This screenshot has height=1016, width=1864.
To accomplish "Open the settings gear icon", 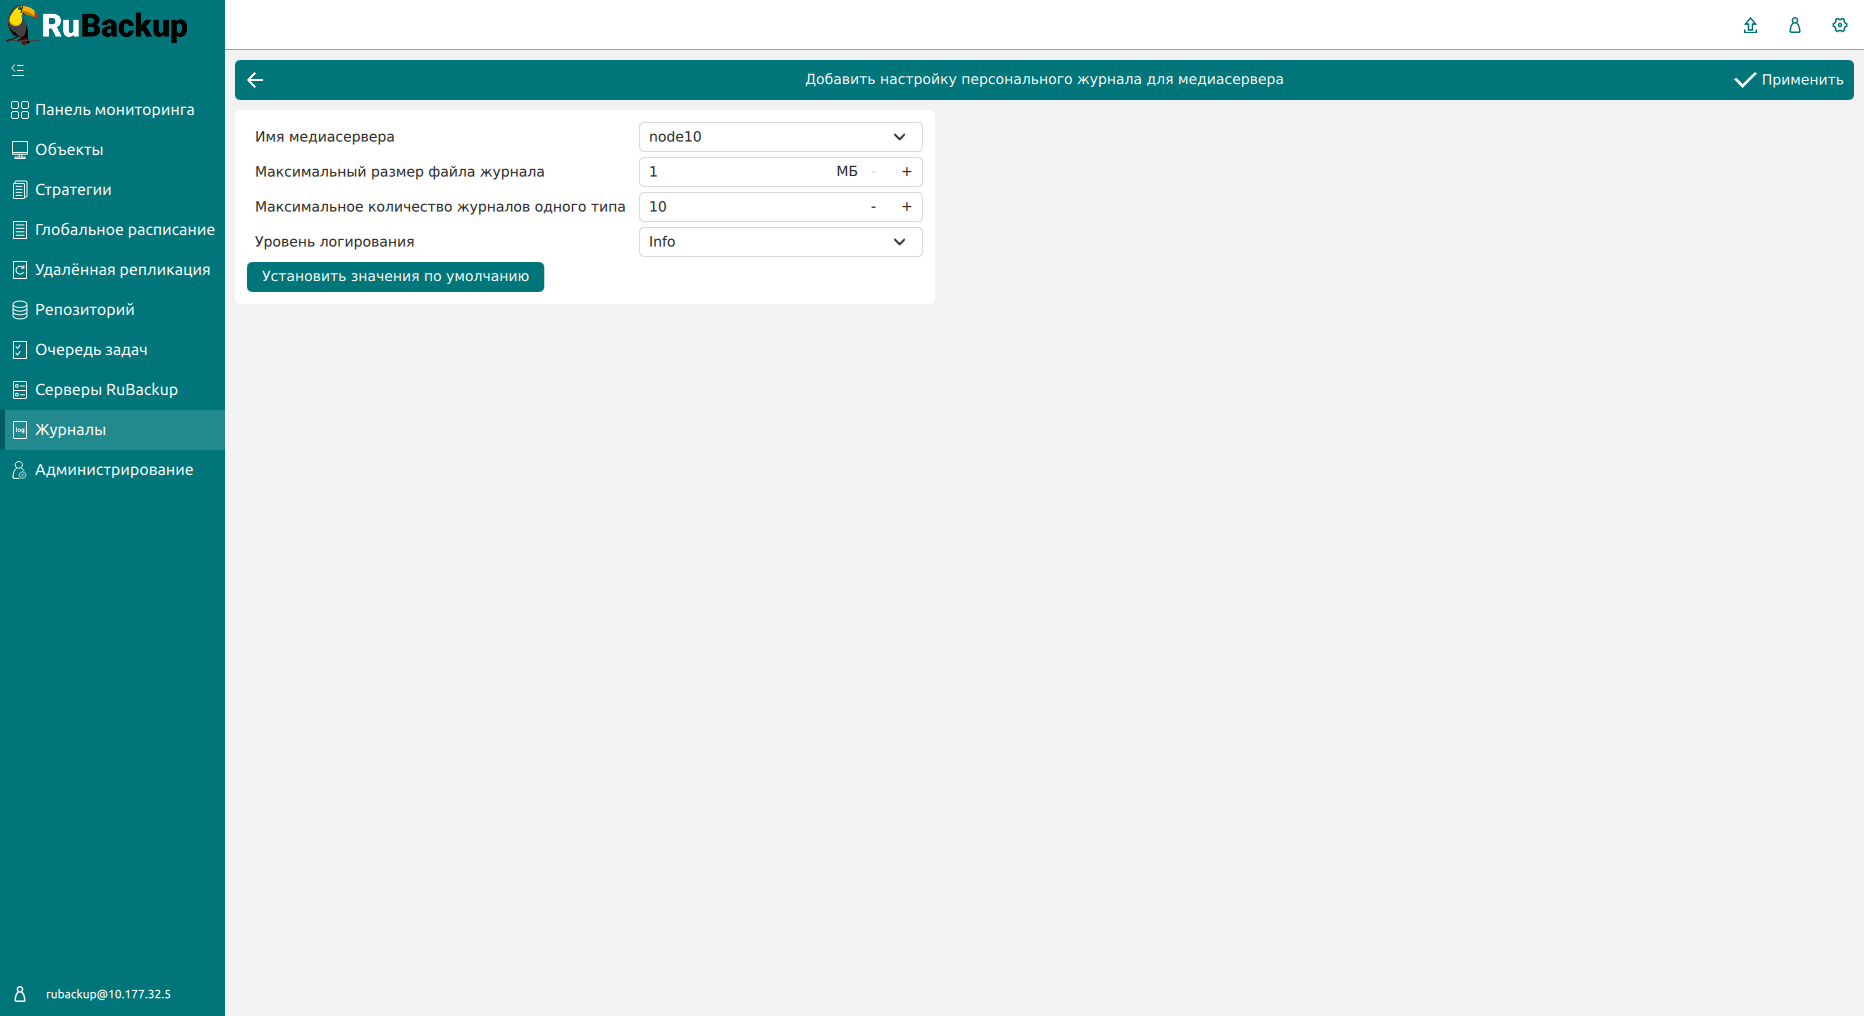I will click(x=1839, y=25).
